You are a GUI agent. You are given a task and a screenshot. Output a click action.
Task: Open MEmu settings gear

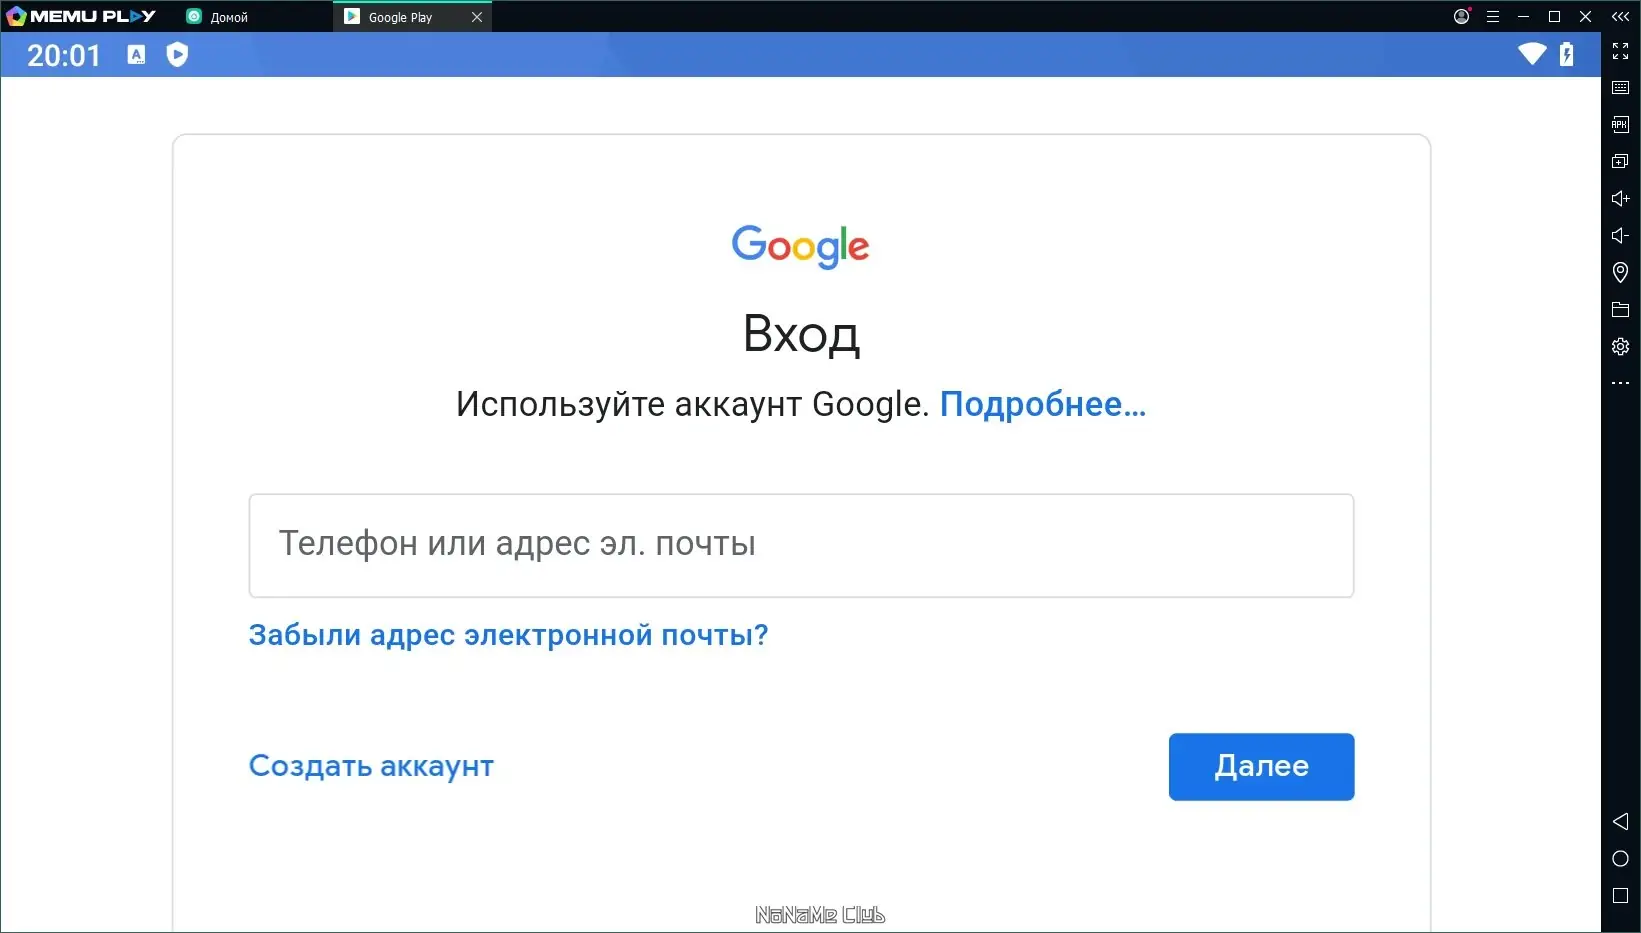coord(1620,347)
